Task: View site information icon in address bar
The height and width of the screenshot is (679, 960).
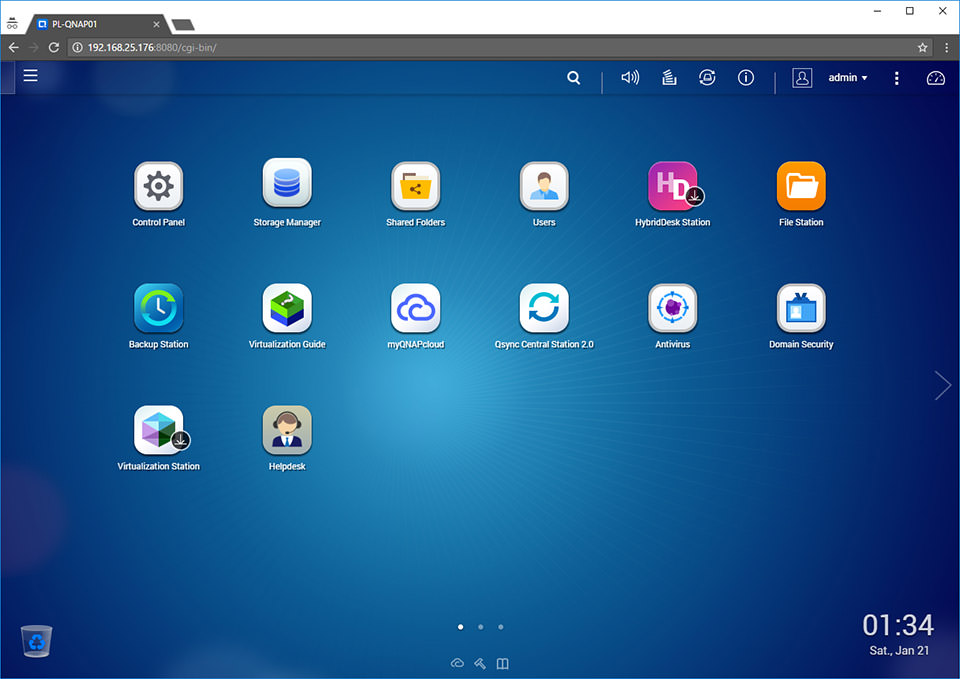Action: (78, 47)
